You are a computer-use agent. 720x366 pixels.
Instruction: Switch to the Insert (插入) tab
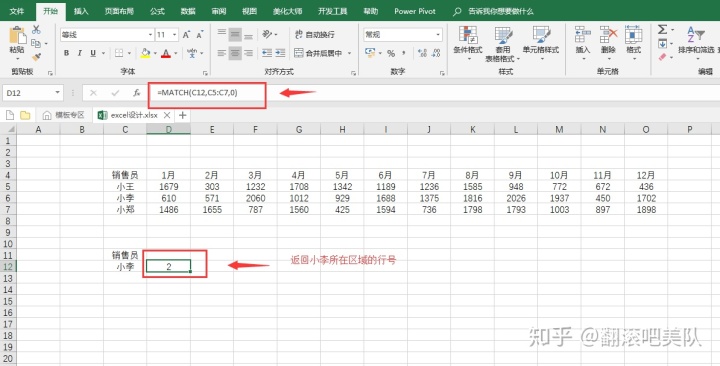(81, 11)
